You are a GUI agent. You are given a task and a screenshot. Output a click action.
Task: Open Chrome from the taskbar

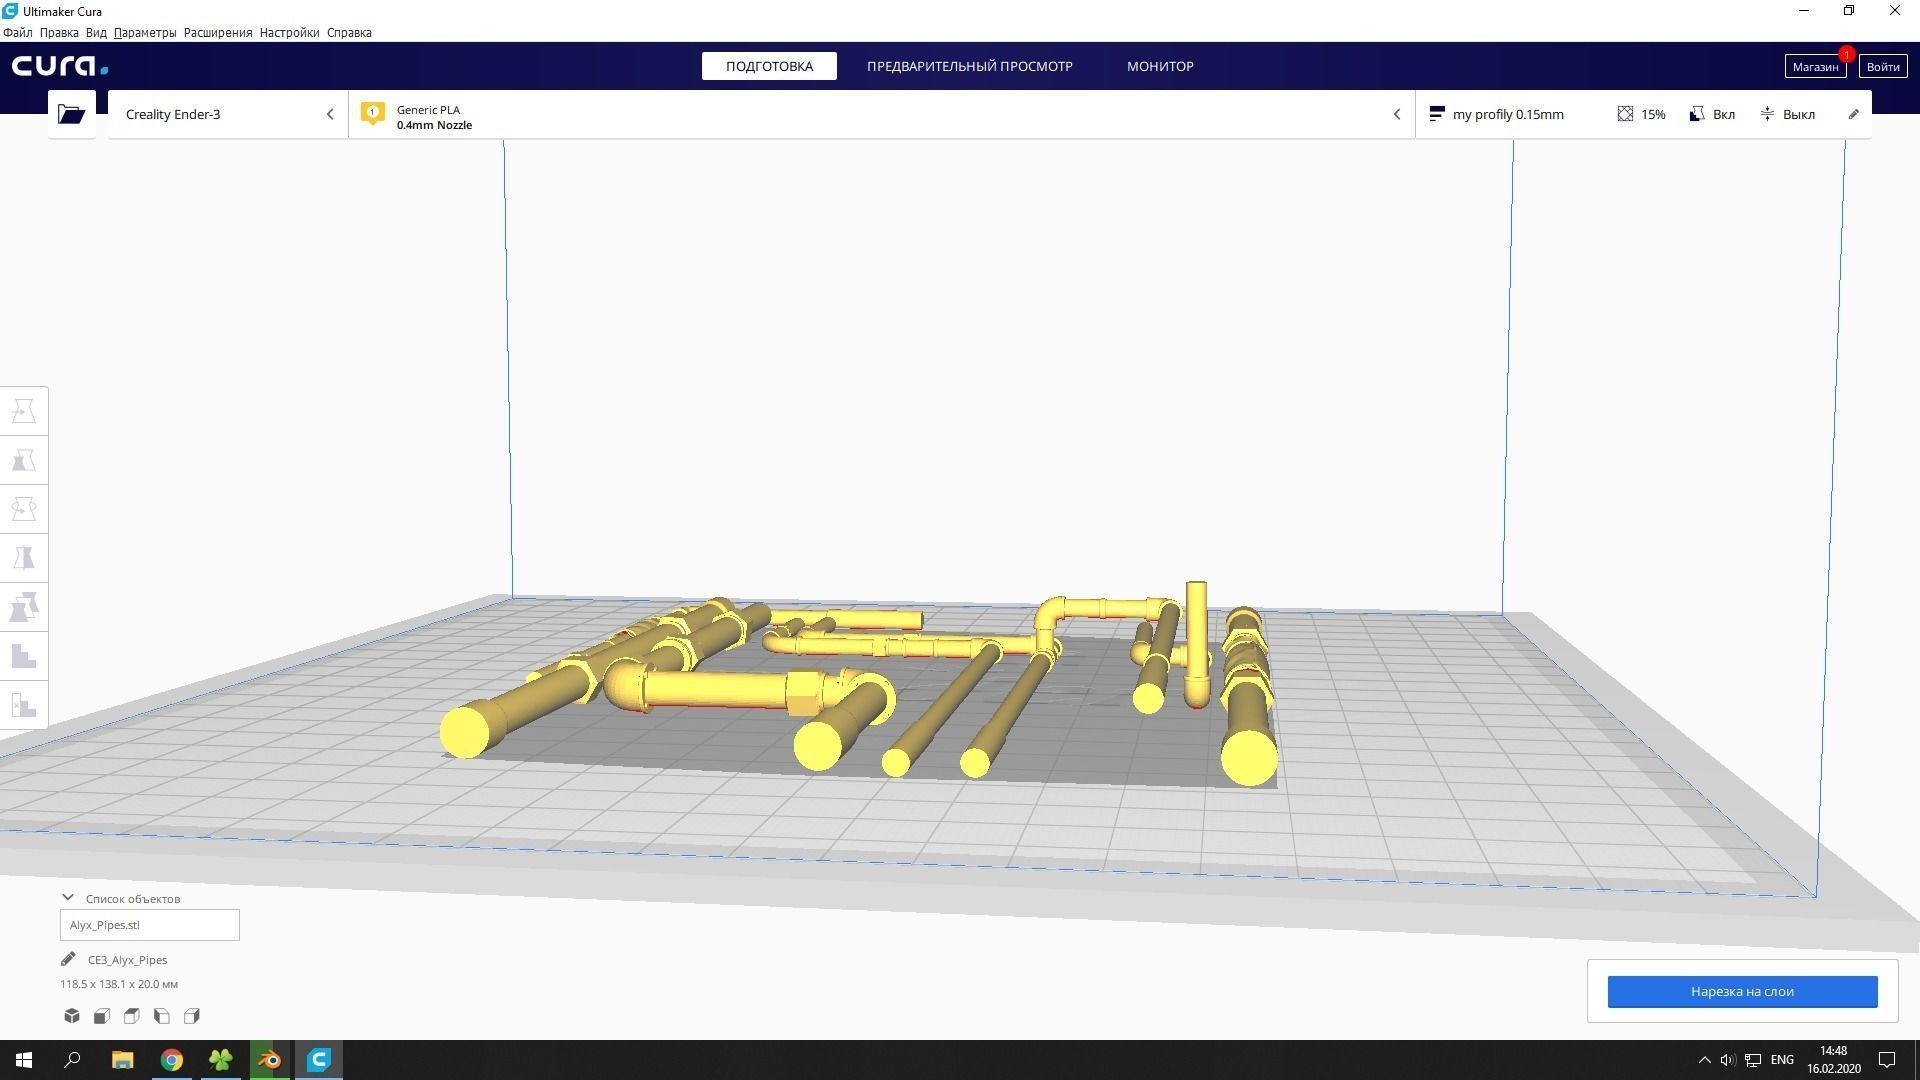coord(172,1060)
